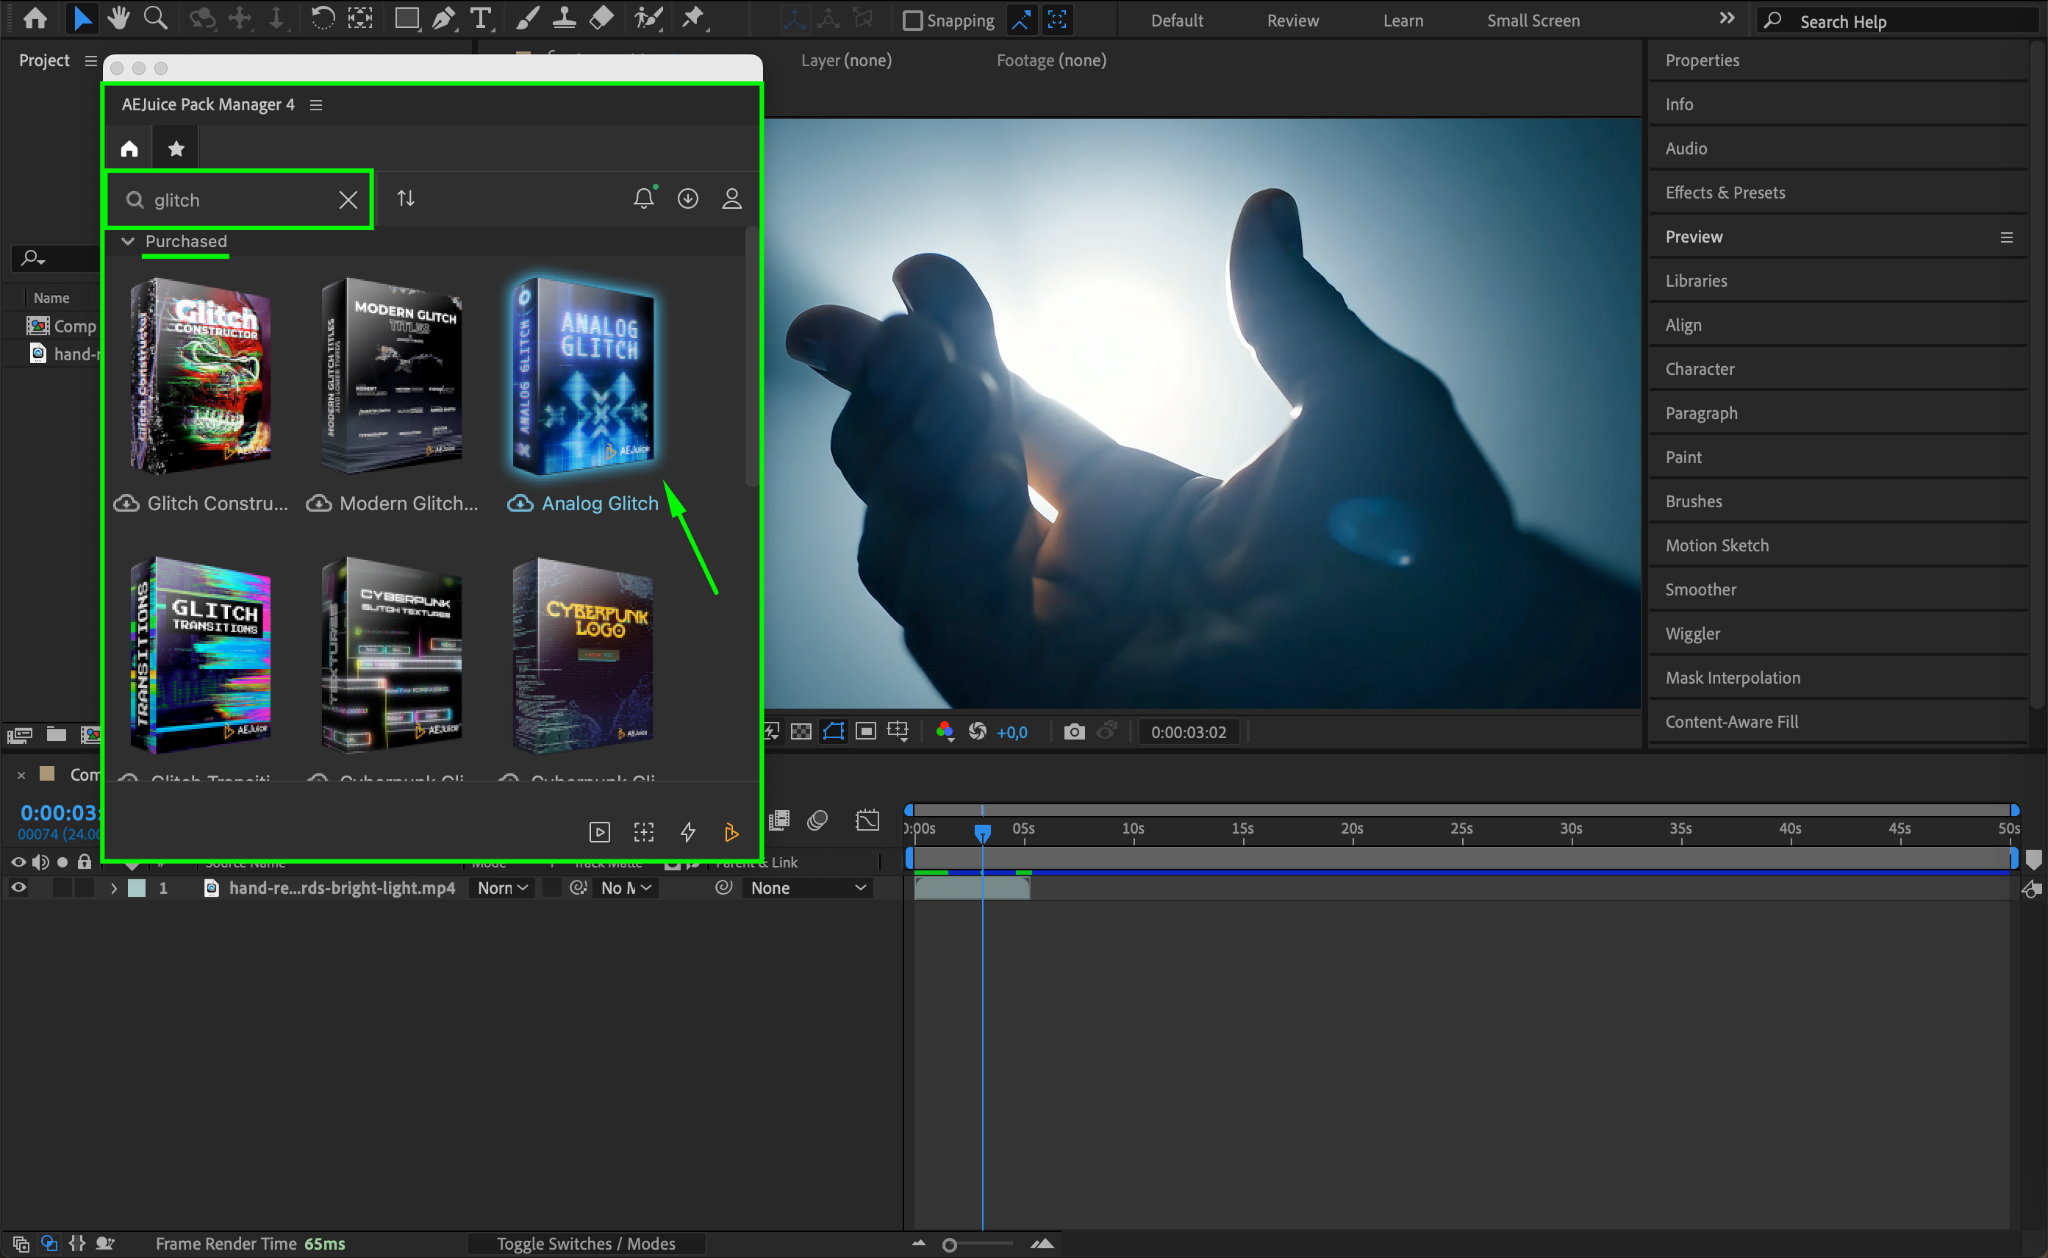Open AEJuice notifications bell
This screenshot has width=2048, height=1258.
(644, 198)
